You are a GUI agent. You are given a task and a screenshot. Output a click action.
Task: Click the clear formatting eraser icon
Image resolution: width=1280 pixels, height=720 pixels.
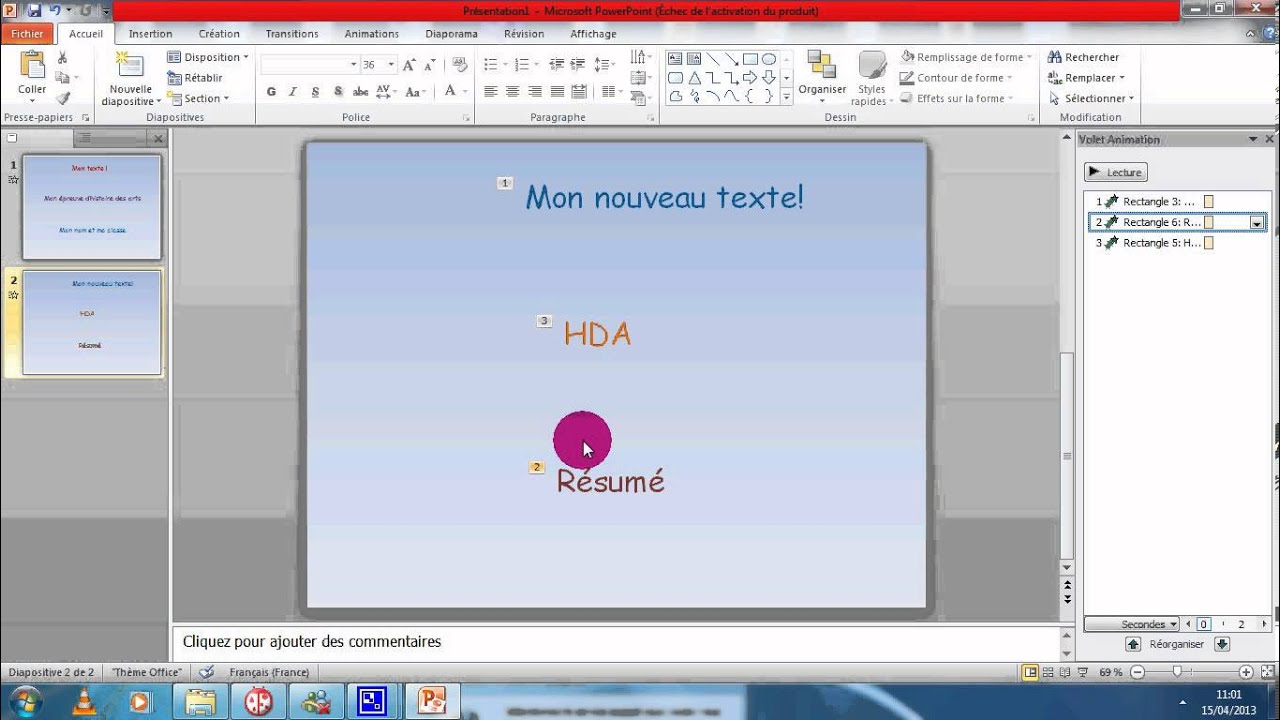click(460, 64)
